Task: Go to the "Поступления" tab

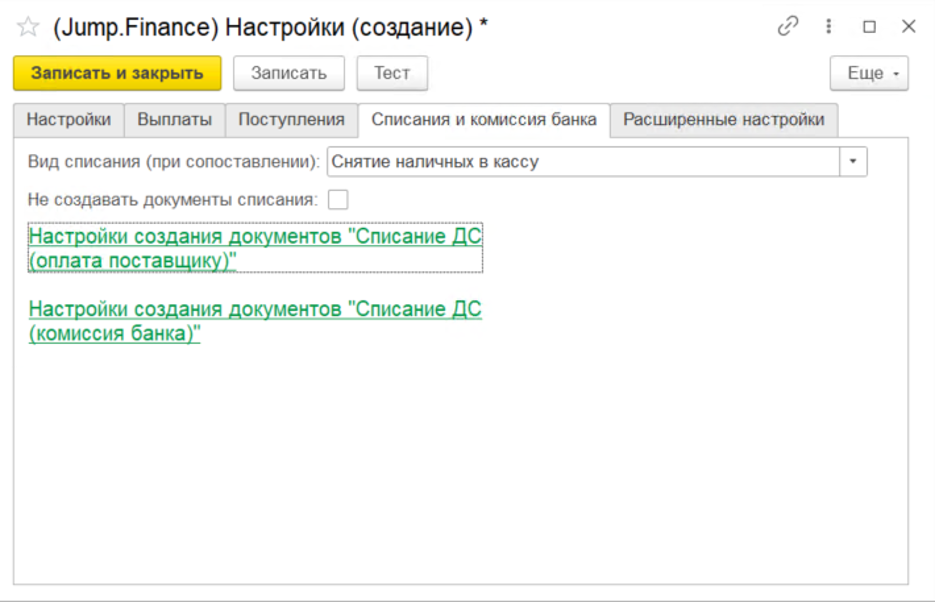Action: pyautogui.click(x=291, y=120)
